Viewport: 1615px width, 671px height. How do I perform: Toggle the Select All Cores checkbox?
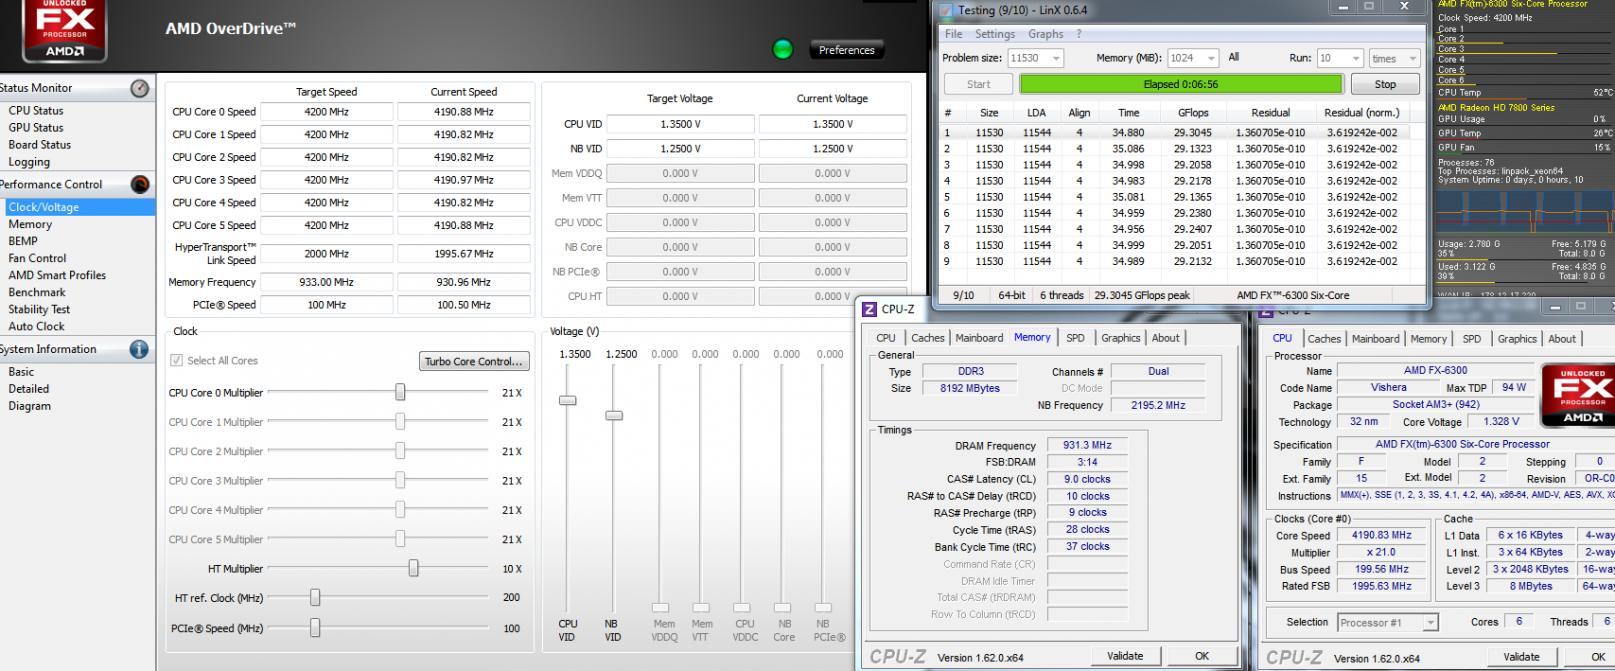tap(177, 360)
